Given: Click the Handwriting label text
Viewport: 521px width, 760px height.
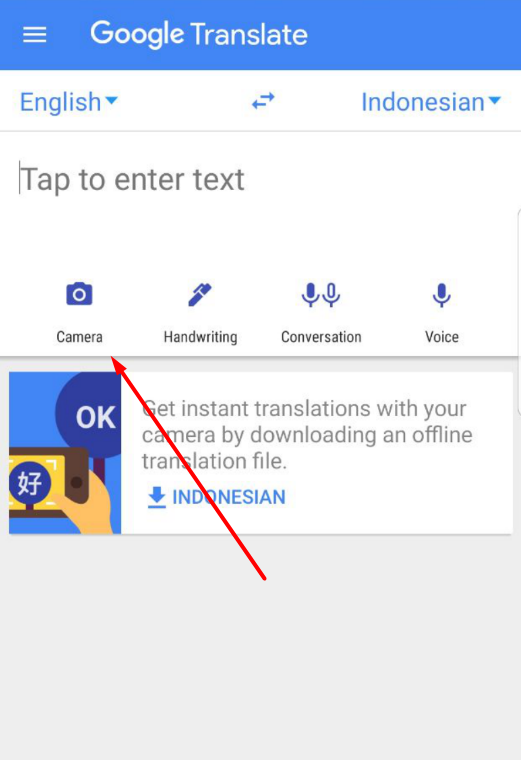Looking at the screenshot, I should [200, 337].
